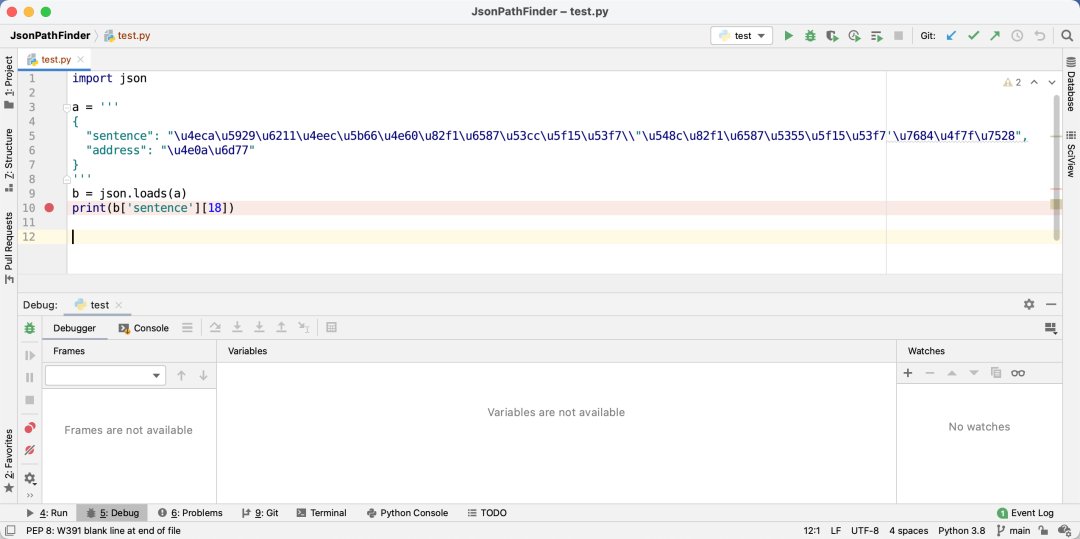Viewport: 1080px width, 539px height.
Task: Run test with coverage
Action: [x=832, y=35]
